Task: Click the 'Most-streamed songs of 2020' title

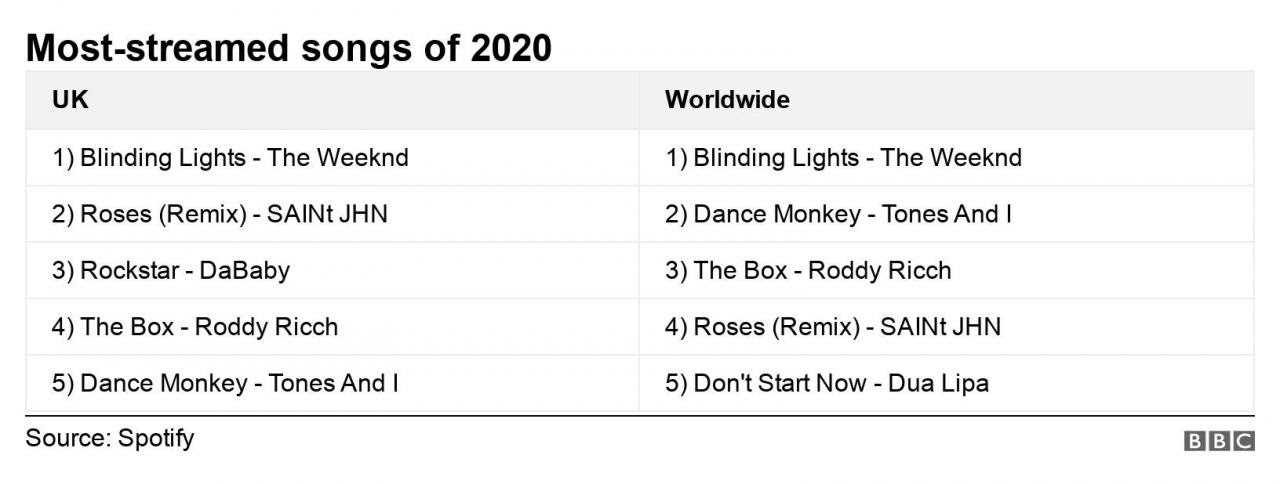Action: click(288, 48)
